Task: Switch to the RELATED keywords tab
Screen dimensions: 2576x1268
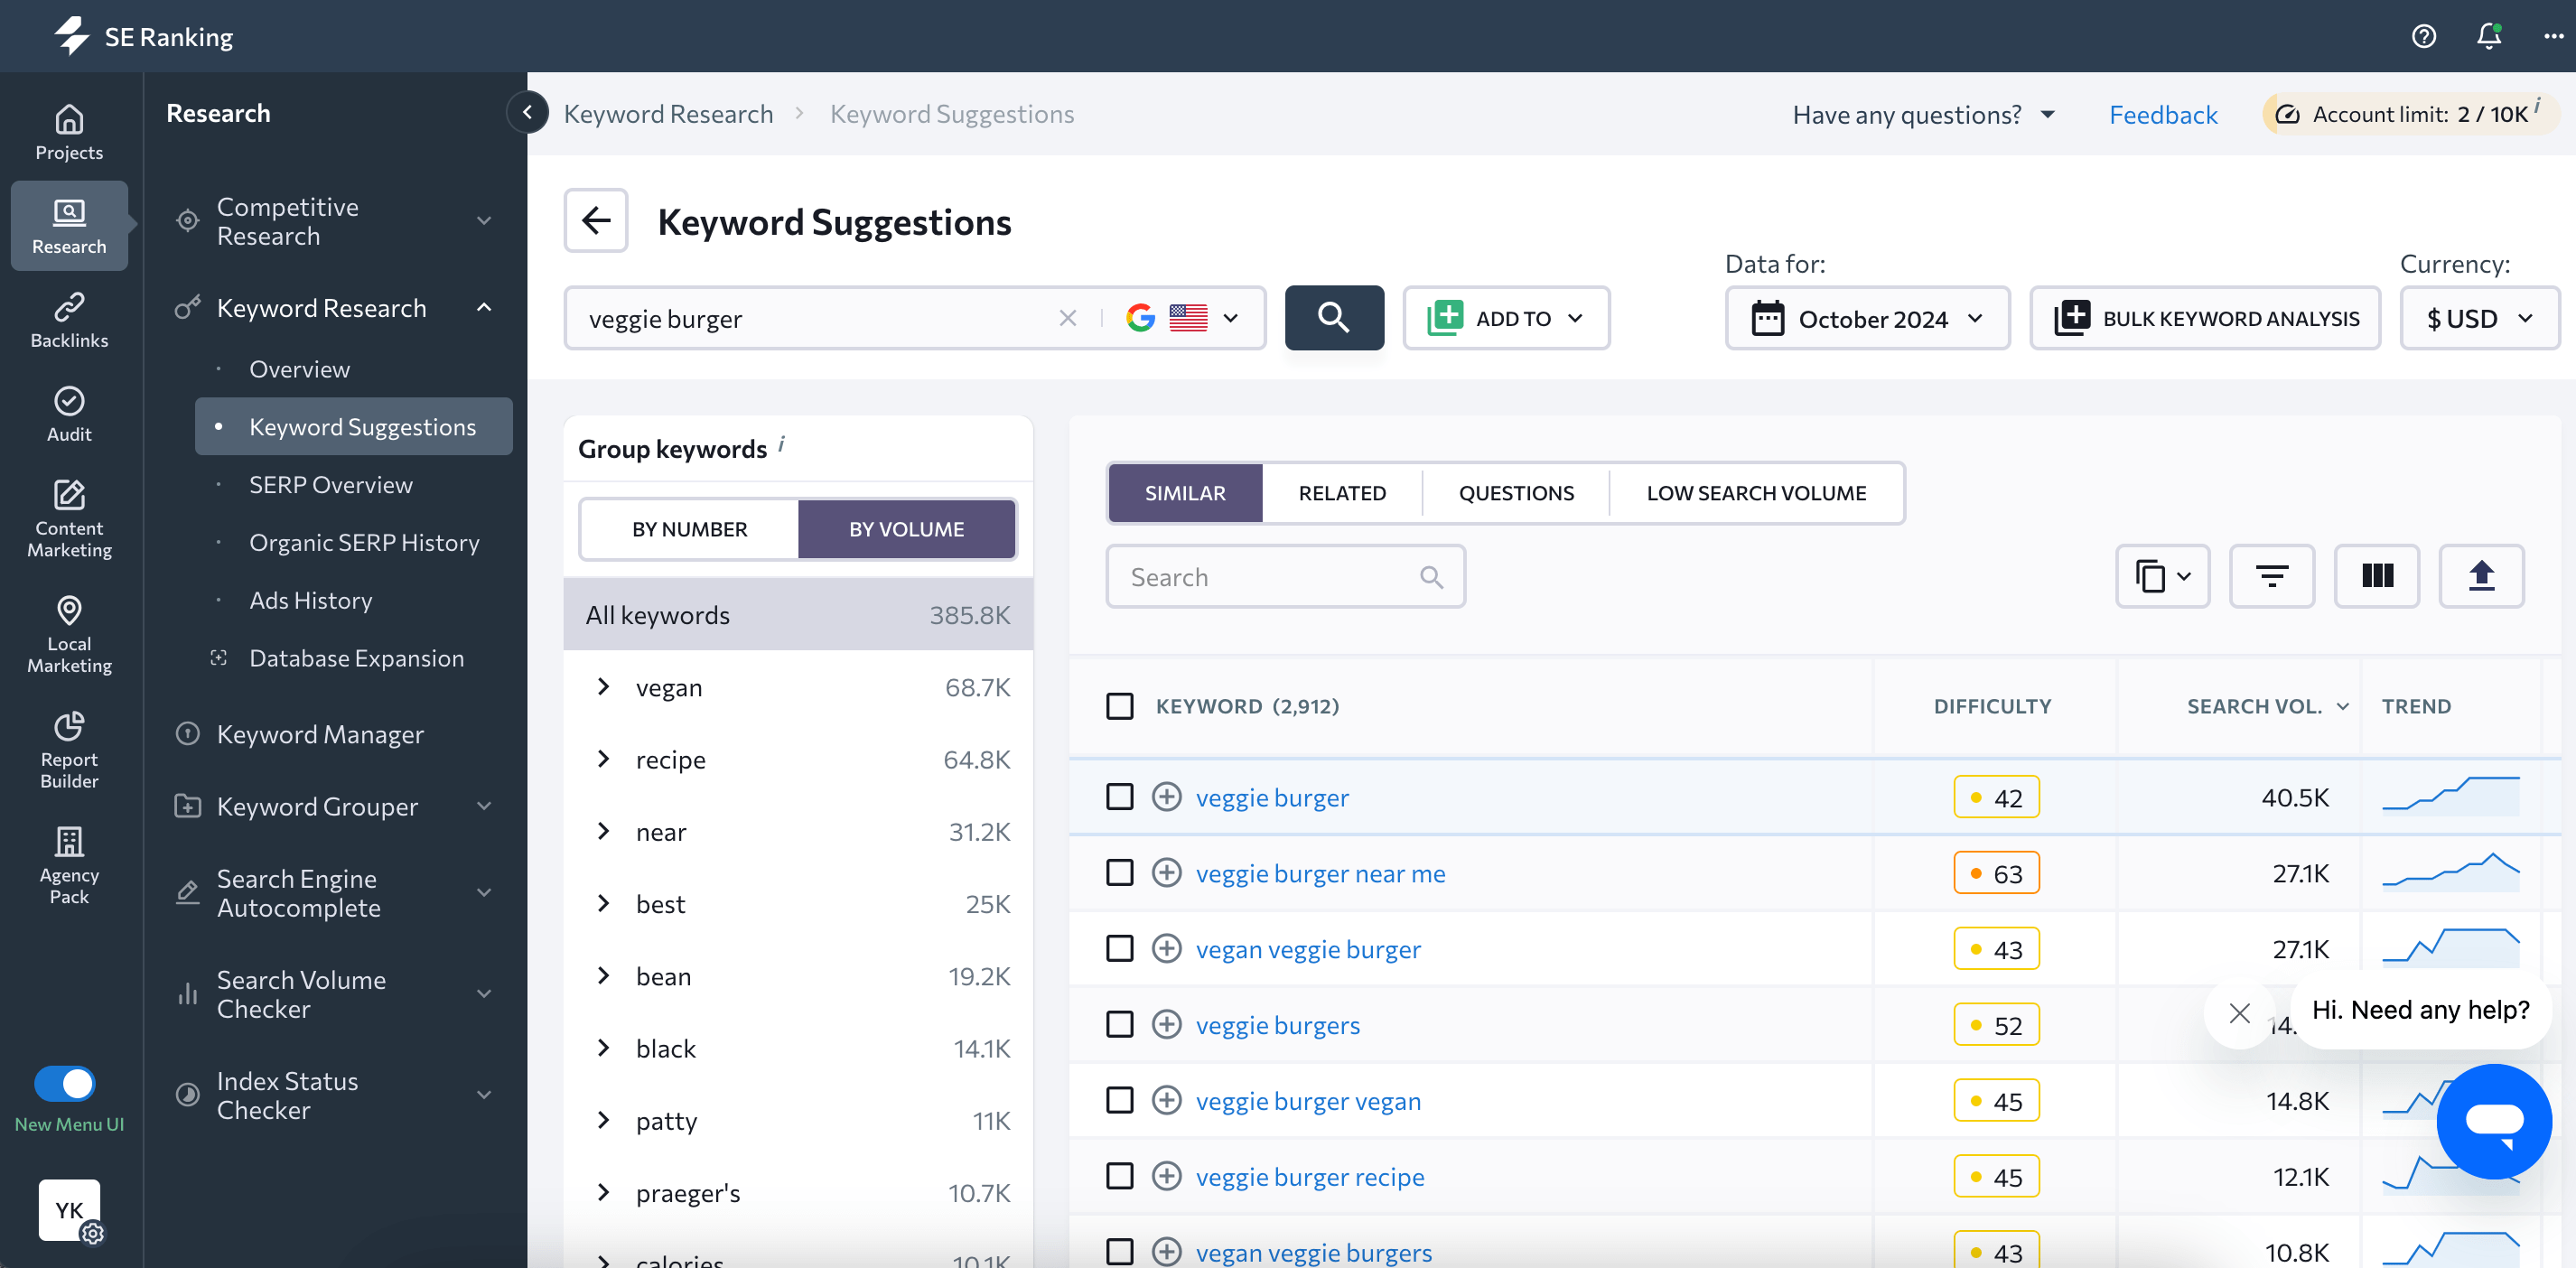Action: 1342,491
